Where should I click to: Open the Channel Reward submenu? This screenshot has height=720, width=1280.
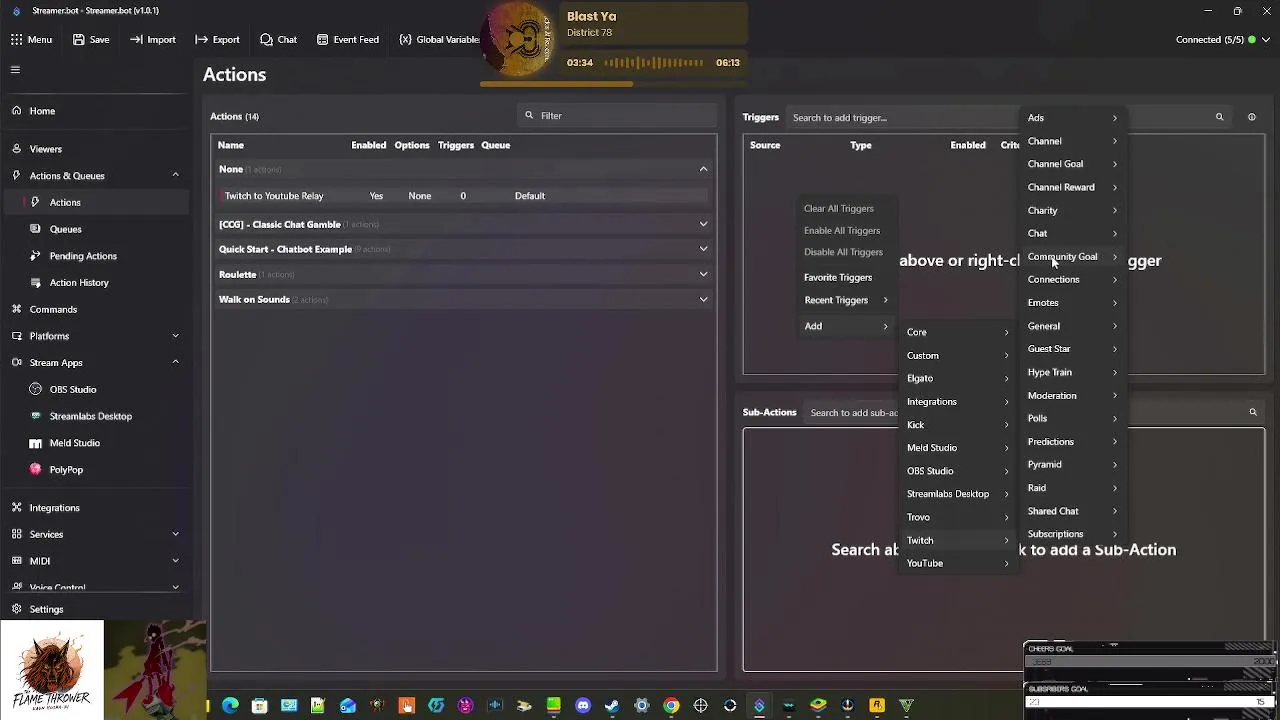[x=1073, y=187]
